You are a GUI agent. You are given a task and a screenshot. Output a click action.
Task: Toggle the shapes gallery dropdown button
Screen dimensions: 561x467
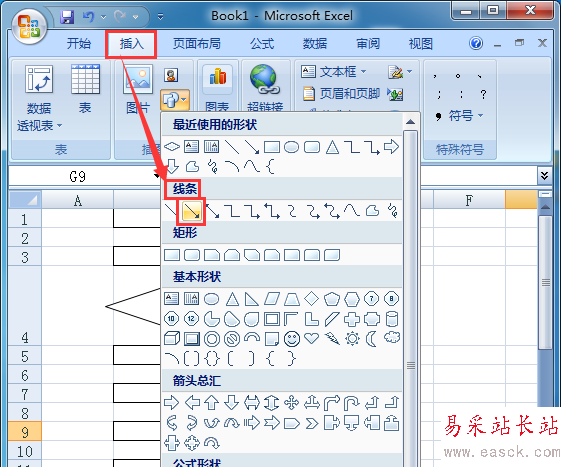tap(175, 100)
